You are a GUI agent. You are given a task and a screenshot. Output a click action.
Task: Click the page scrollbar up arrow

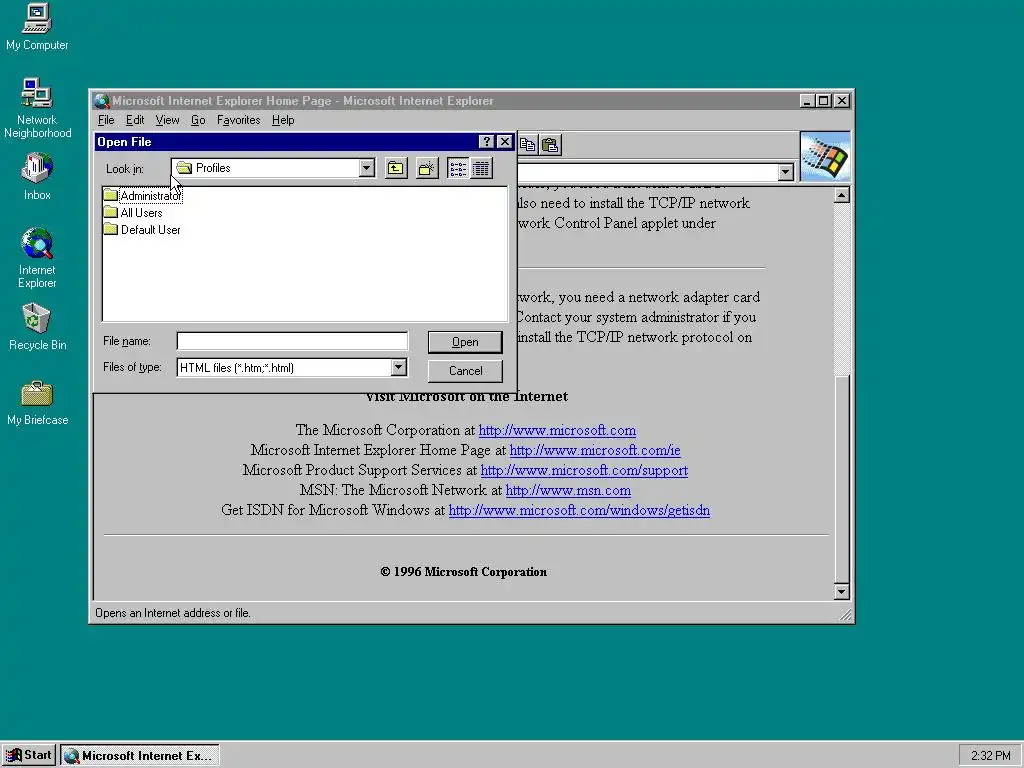pyautogui.click(x=842, y=195)
